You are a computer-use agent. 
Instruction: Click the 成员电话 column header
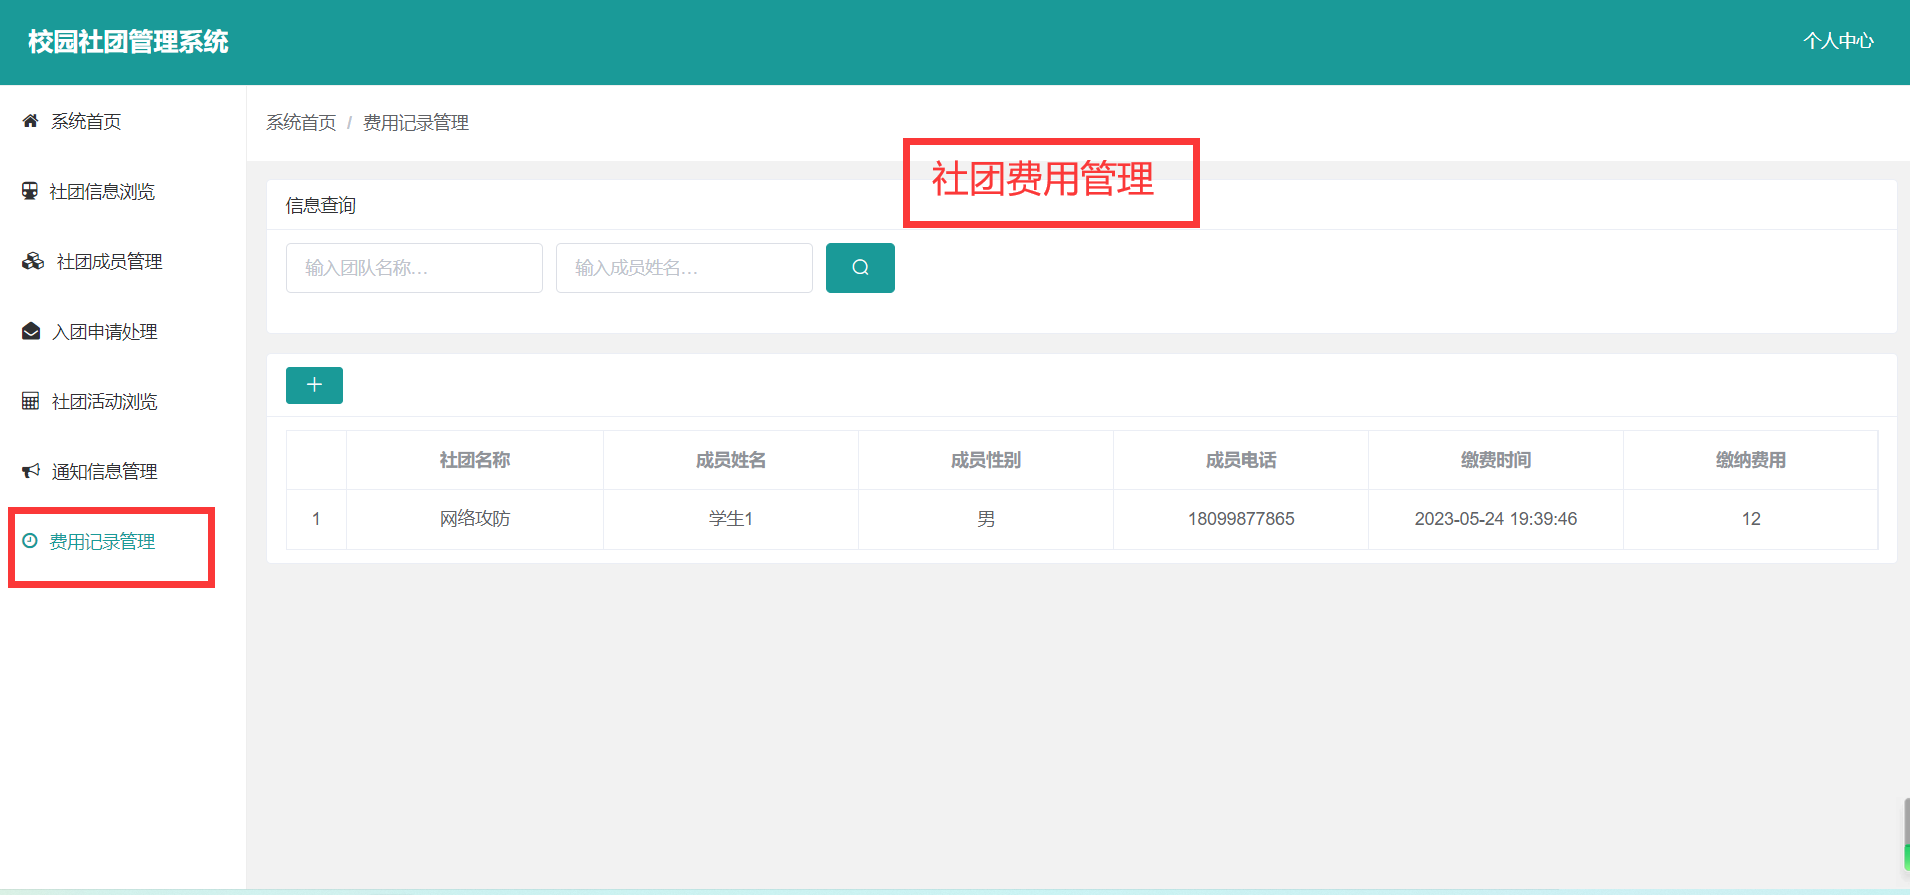coord(1241,460)
